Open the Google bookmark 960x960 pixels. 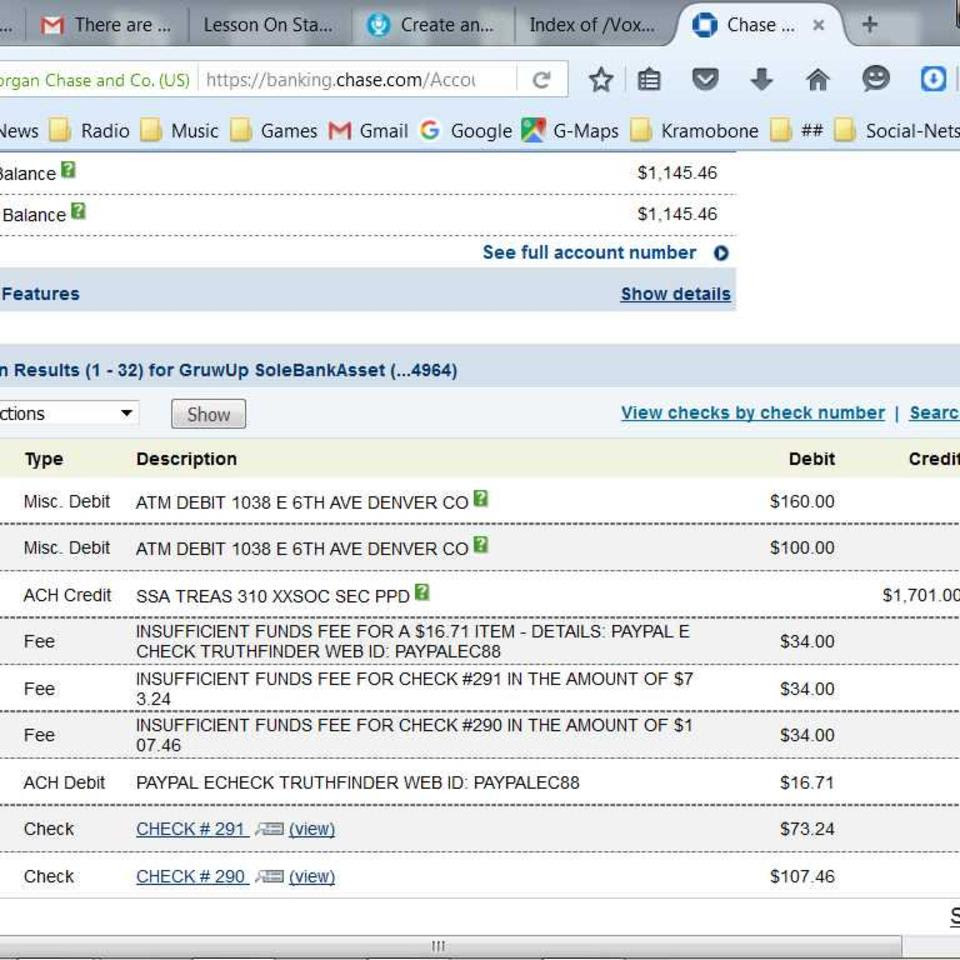466,130
